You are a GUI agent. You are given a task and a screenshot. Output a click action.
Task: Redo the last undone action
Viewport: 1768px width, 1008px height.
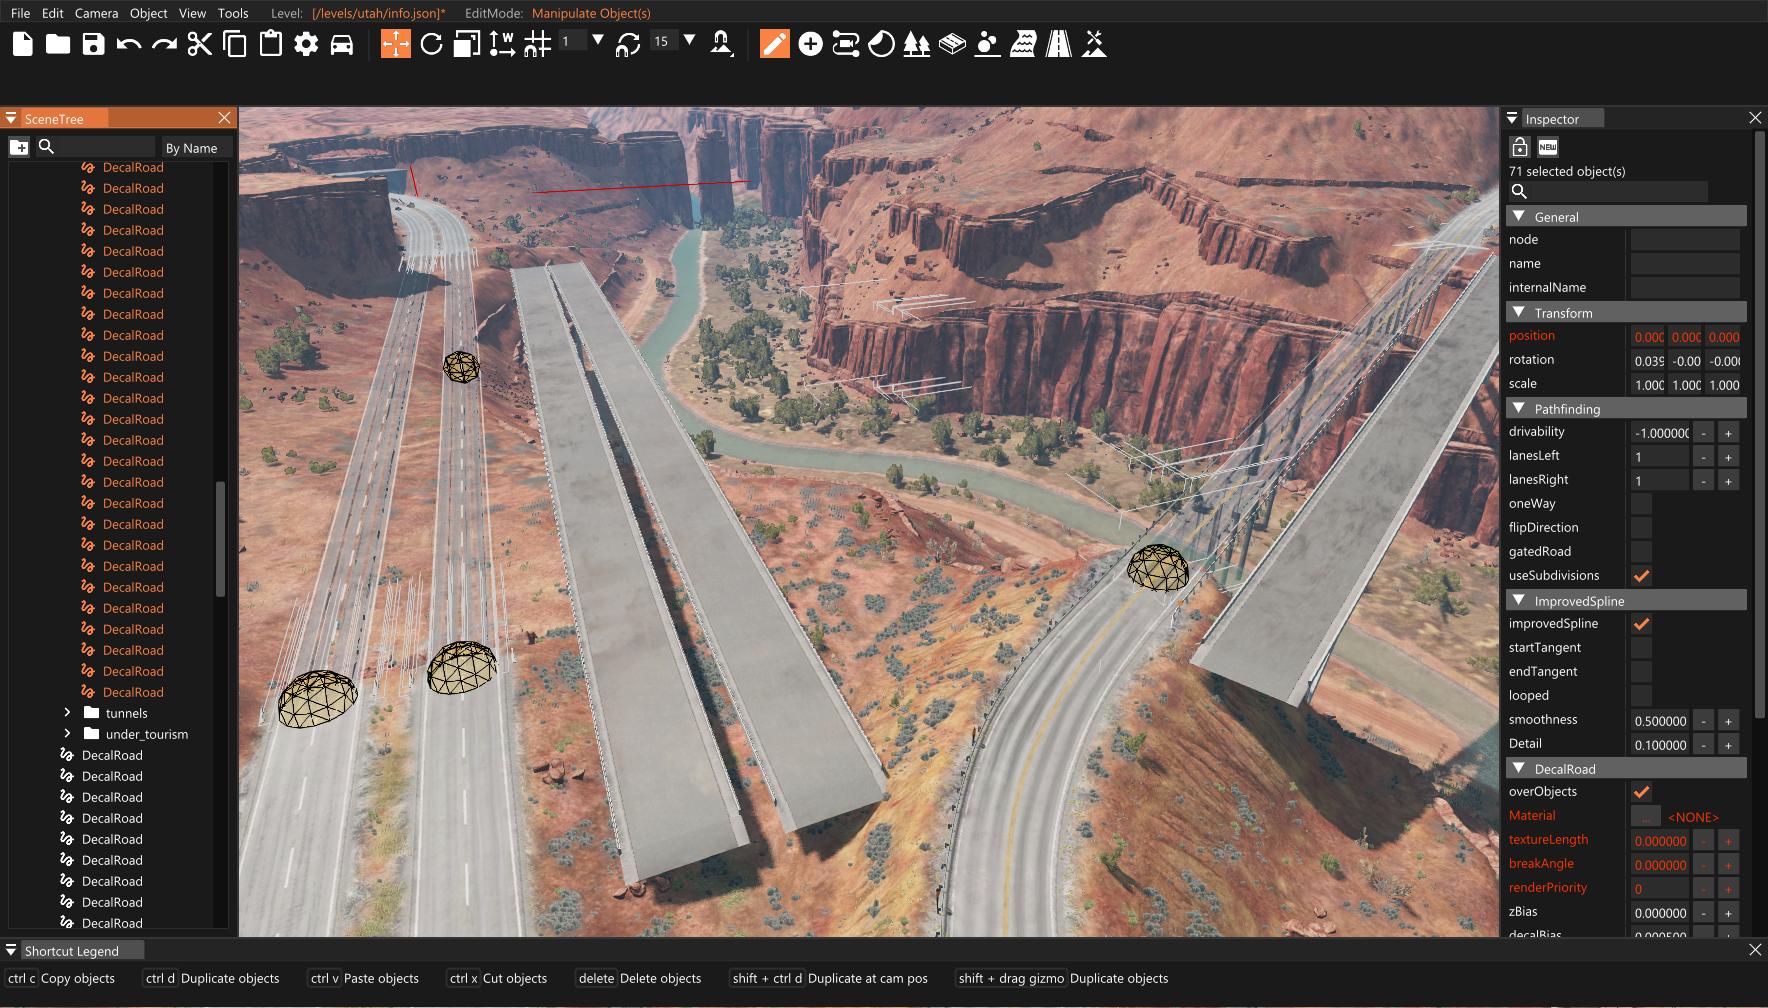coord(164,44)
